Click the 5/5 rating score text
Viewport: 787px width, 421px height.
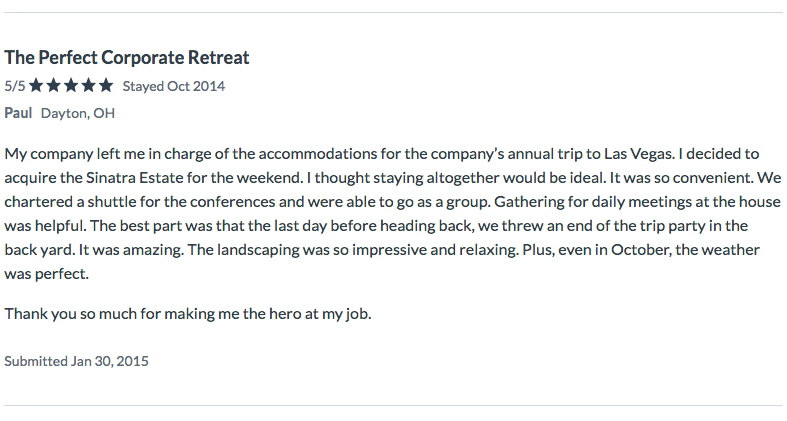15,86
